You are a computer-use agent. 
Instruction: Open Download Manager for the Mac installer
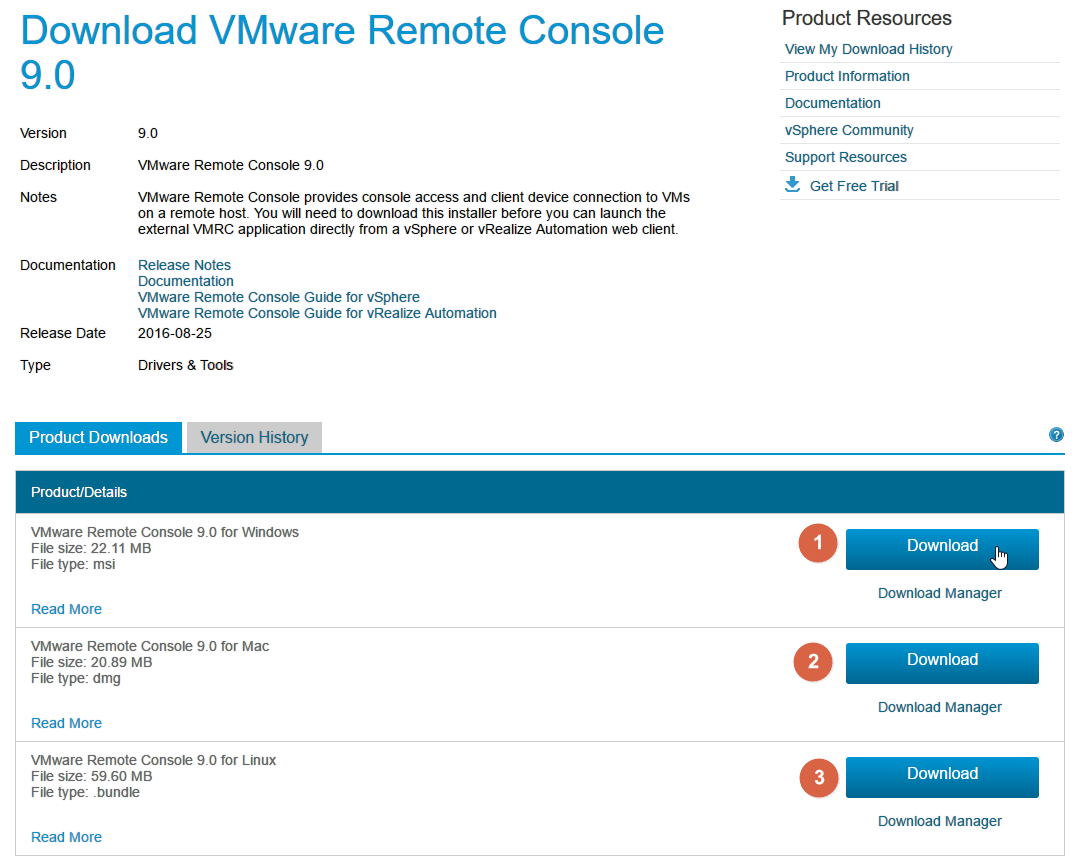click(939, 708)
